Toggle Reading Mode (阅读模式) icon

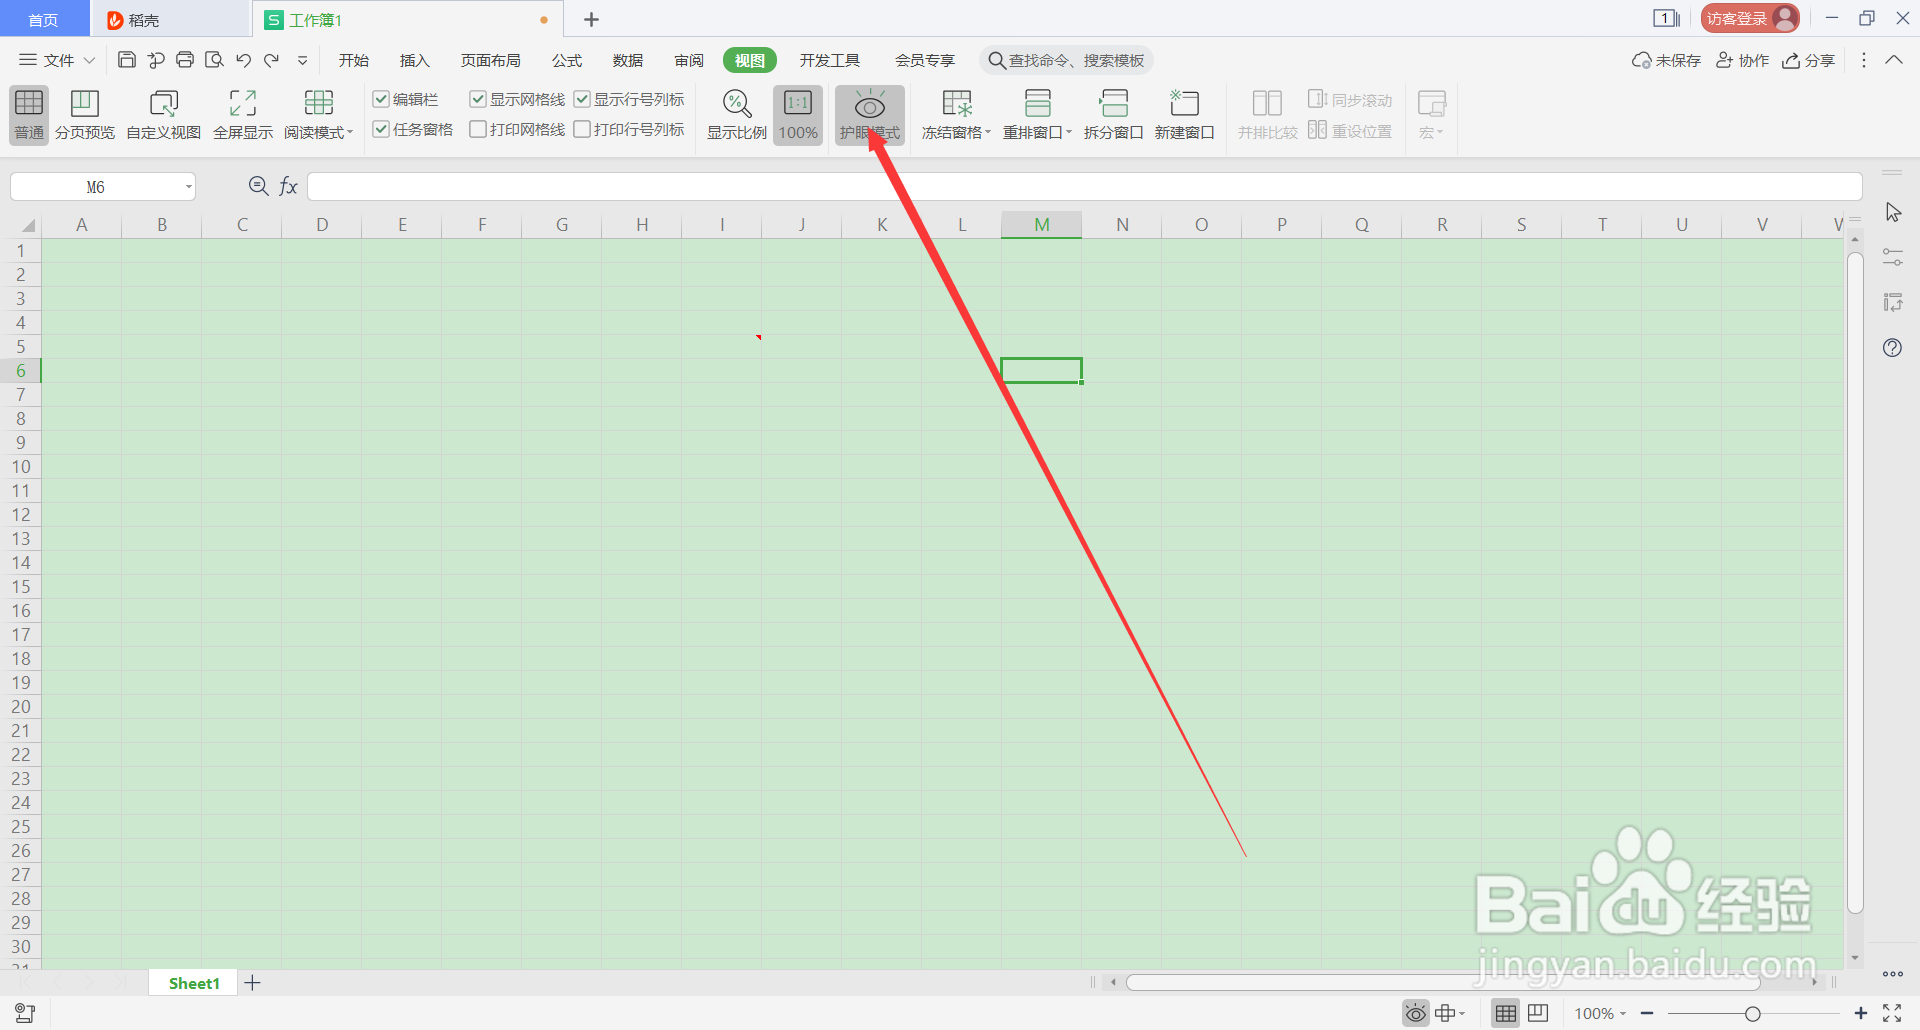coord(319,103)
